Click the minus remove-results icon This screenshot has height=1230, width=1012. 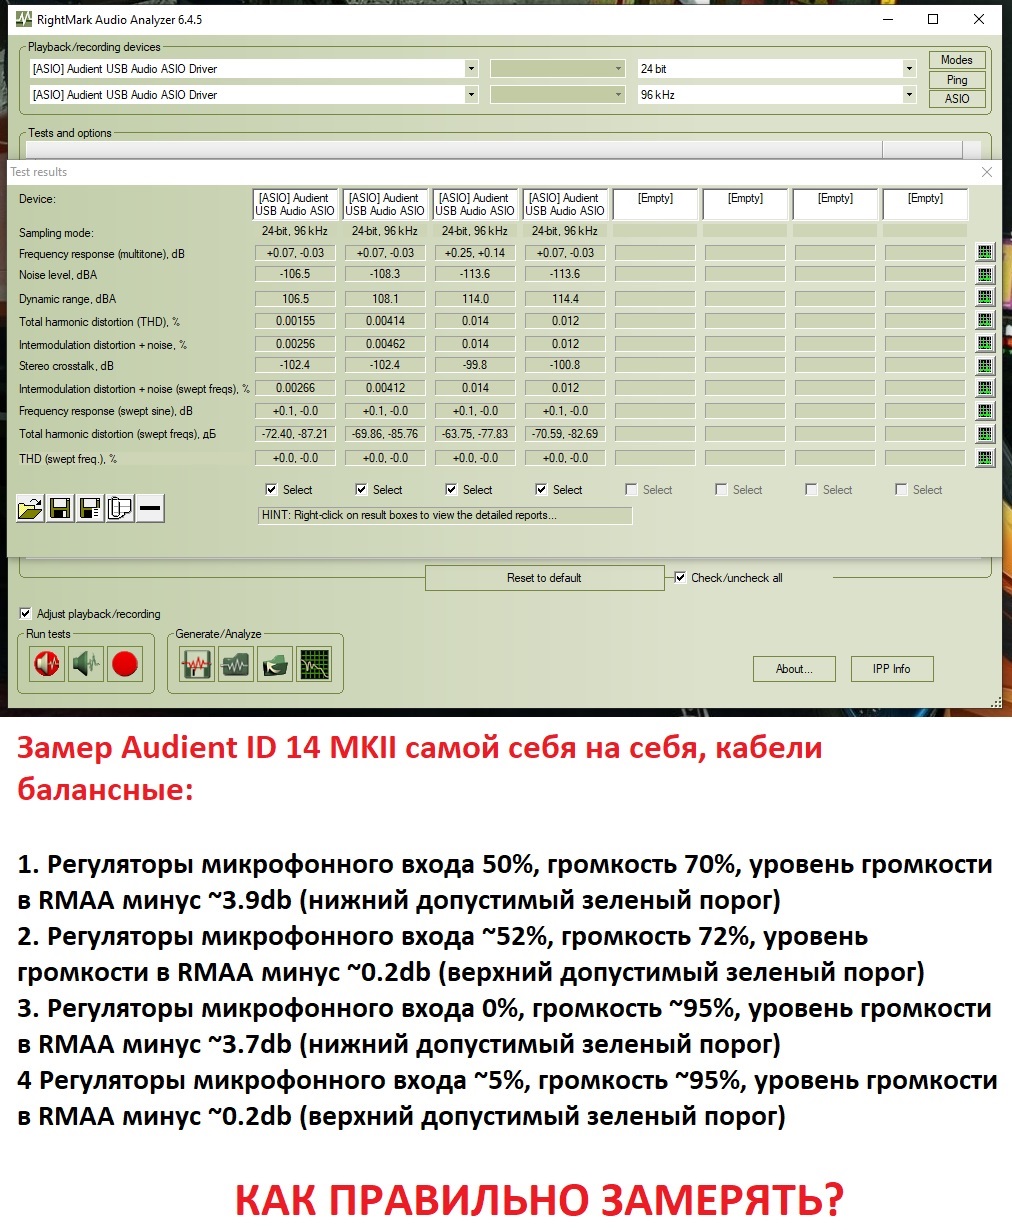(150, 508)
